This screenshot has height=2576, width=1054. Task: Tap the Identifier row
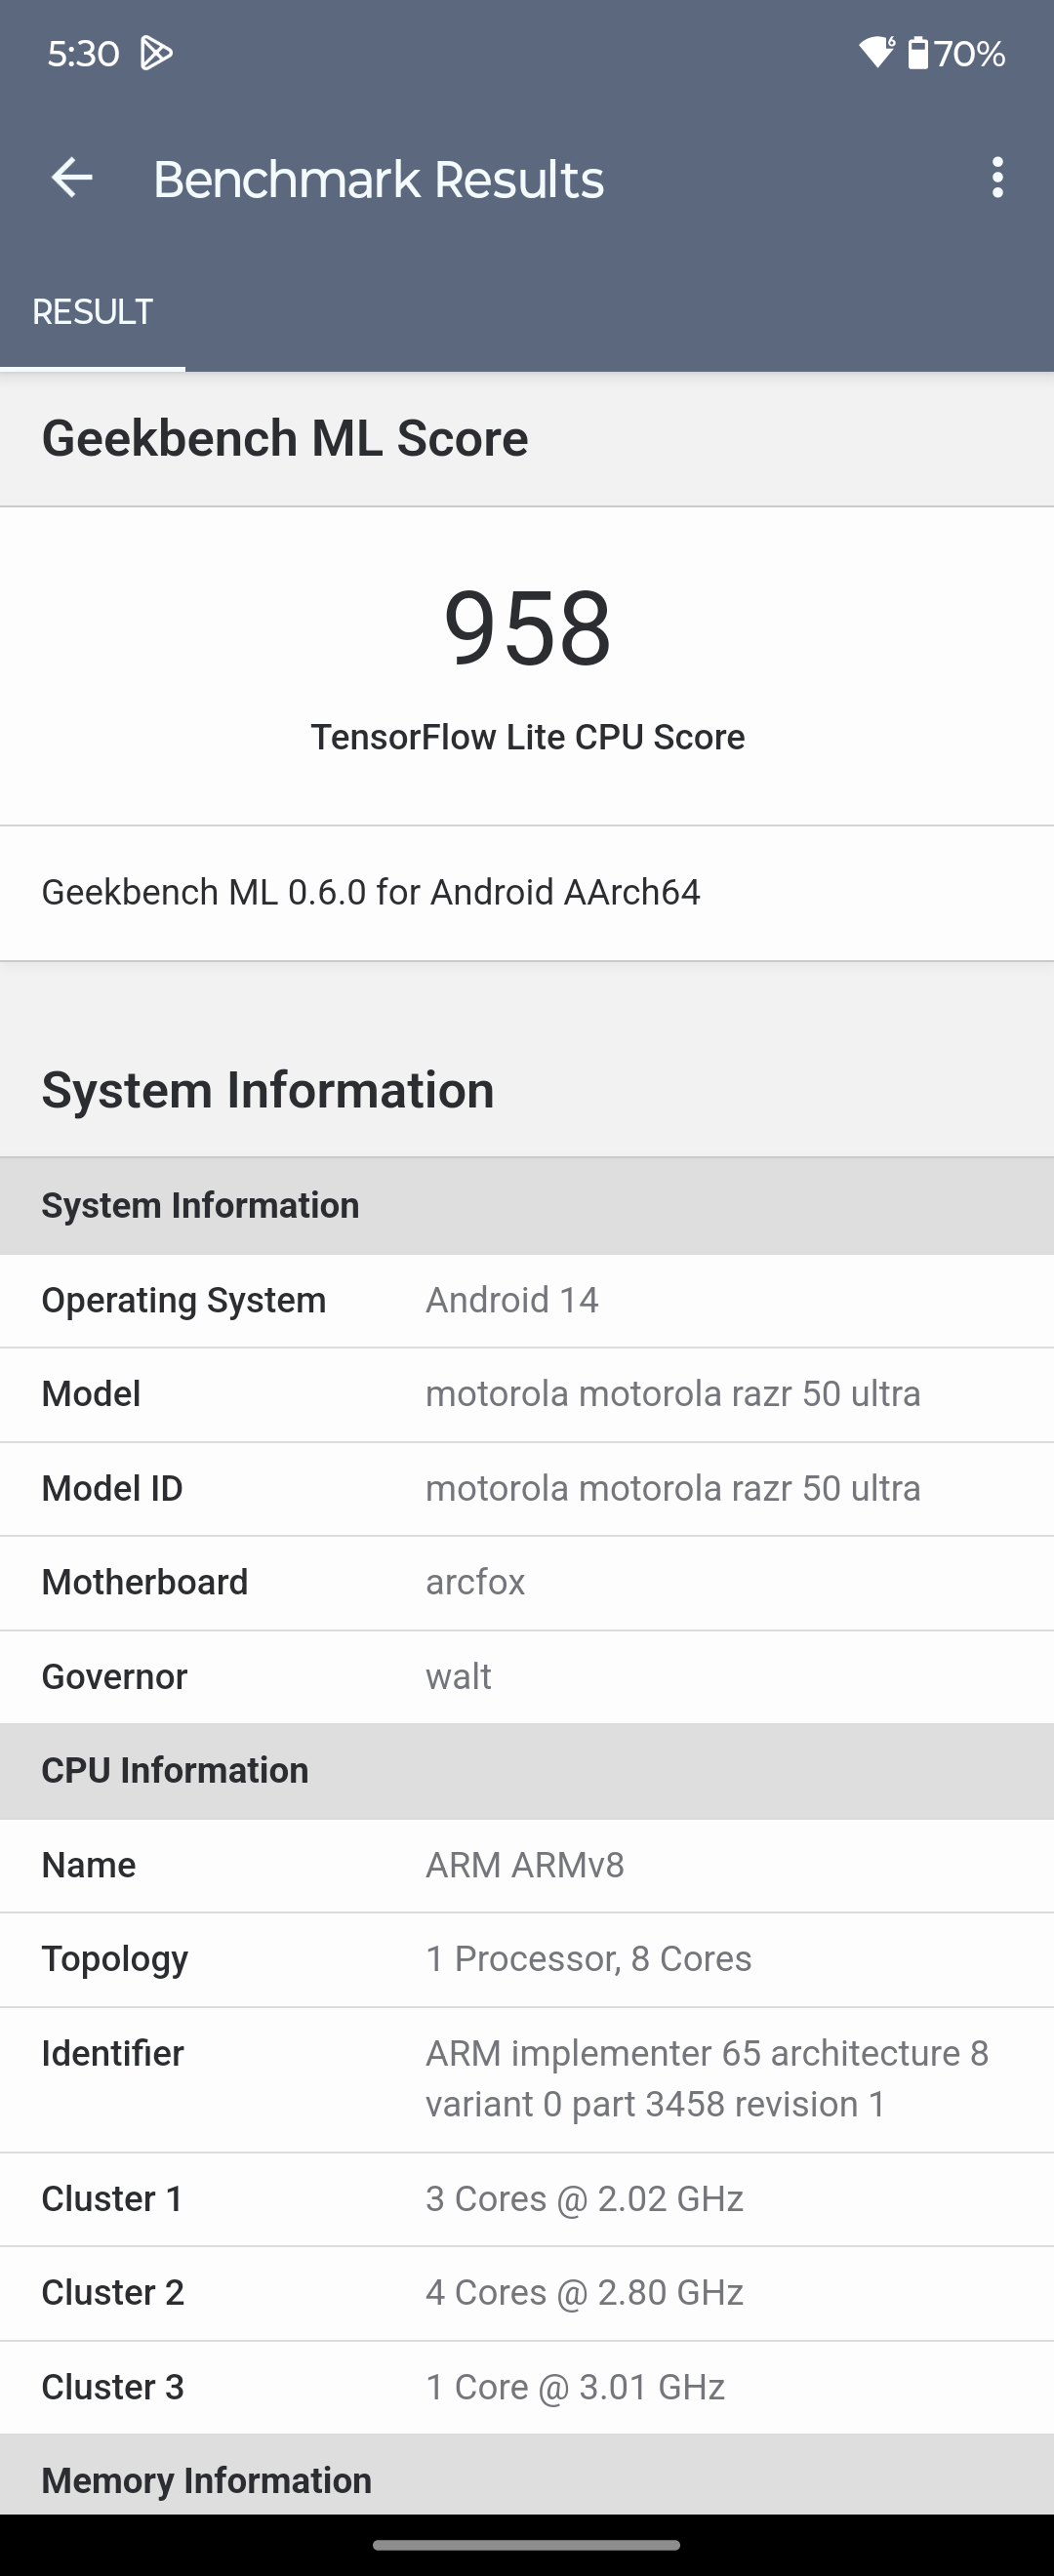coord(527,2079)
